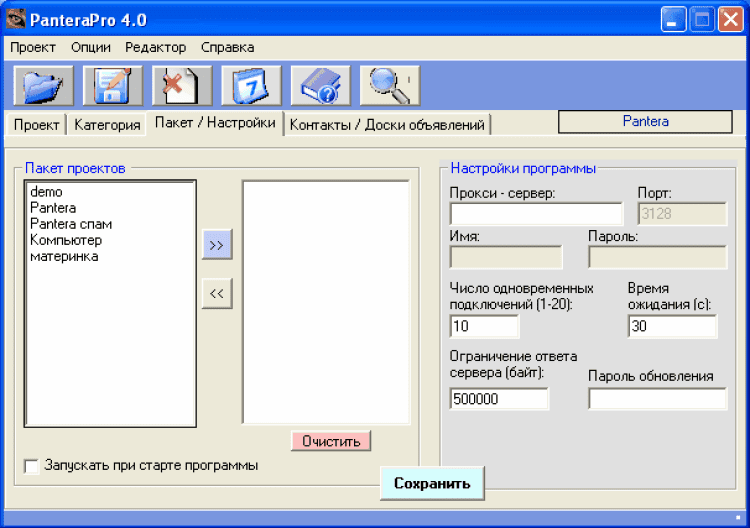Click the Сохранить button
The height and width of the screenshot is (528, 750).
click(432, 483)
